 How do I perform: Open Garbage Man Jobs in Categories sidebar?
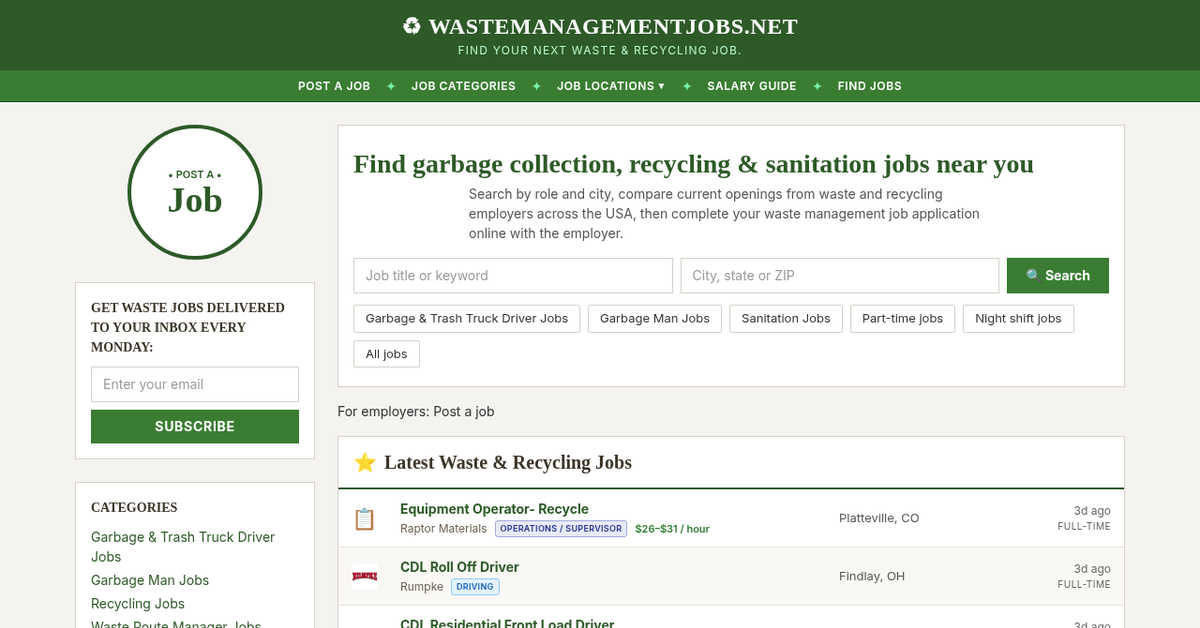(150, 580)
